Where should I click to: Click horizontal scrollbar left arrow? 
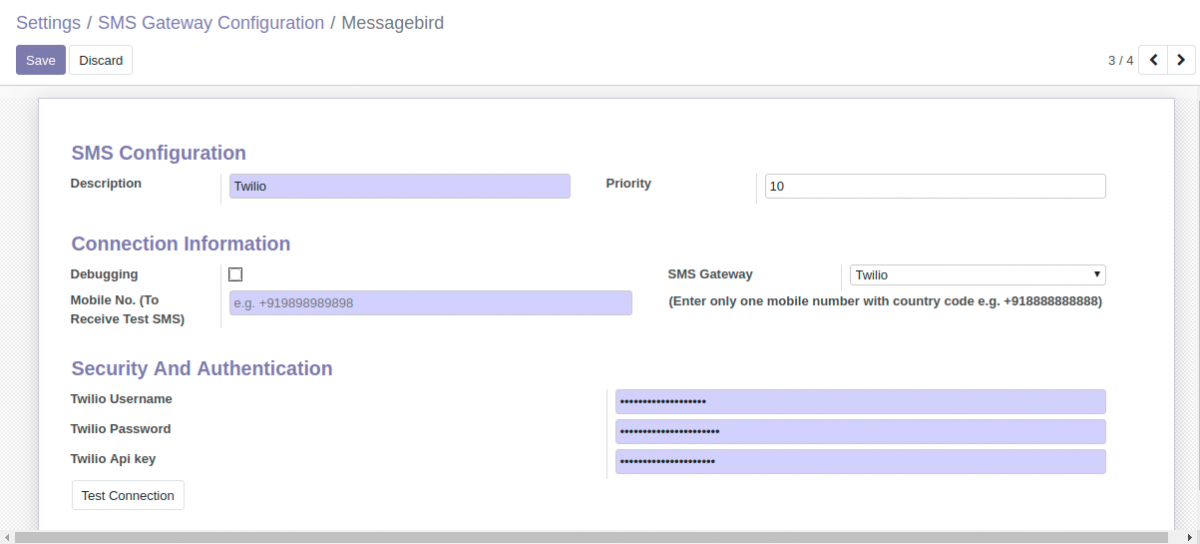[x=6, y=537]
